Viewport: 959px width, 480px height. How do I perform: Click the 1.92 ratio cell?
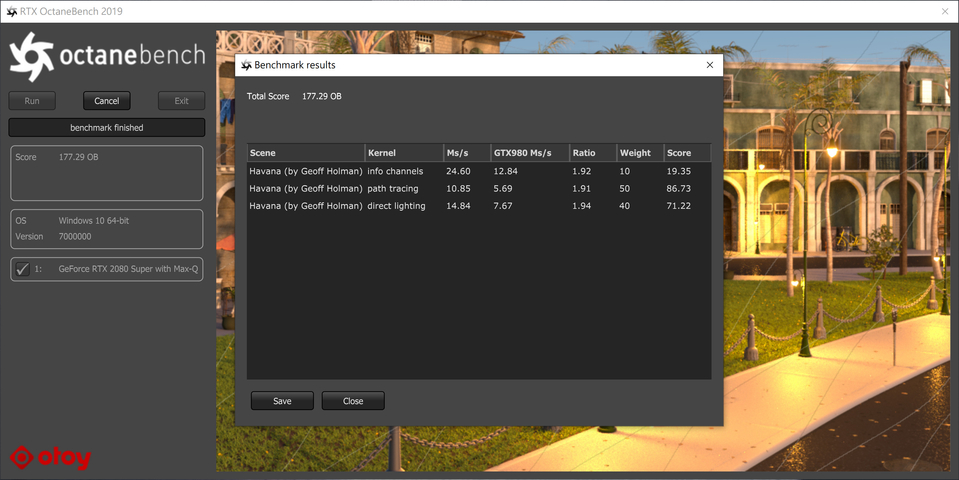pos(582,171)
